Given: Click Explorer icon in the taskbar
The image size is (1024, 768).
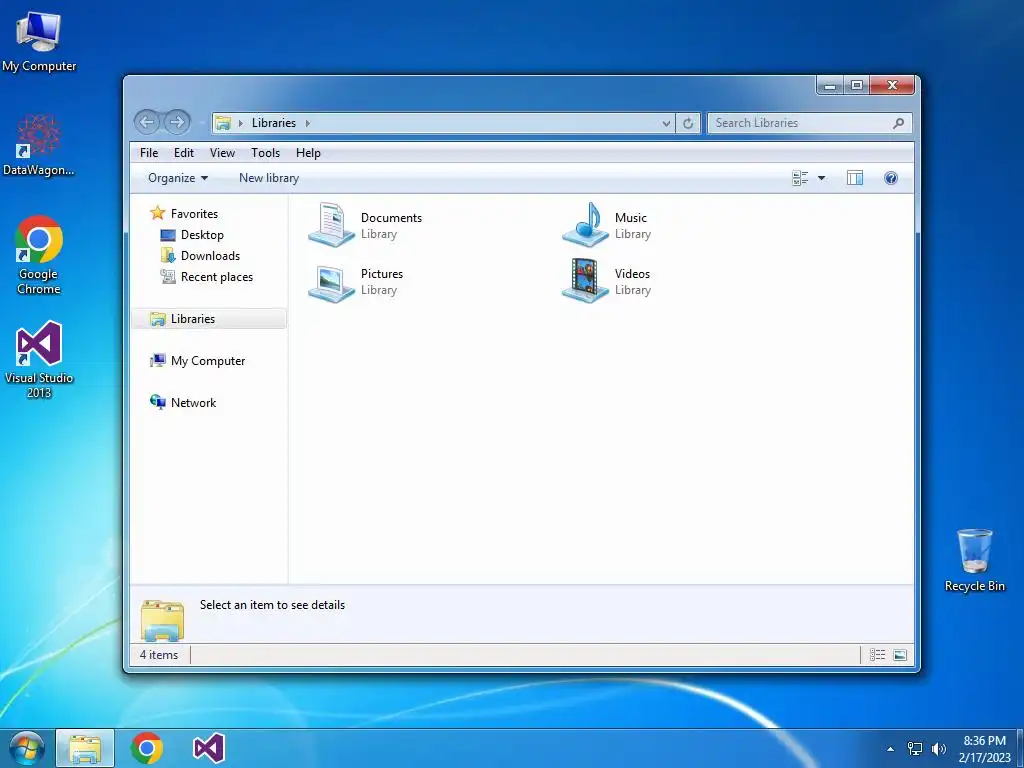Looking at the screenshot, I should (x=85, y=749).
